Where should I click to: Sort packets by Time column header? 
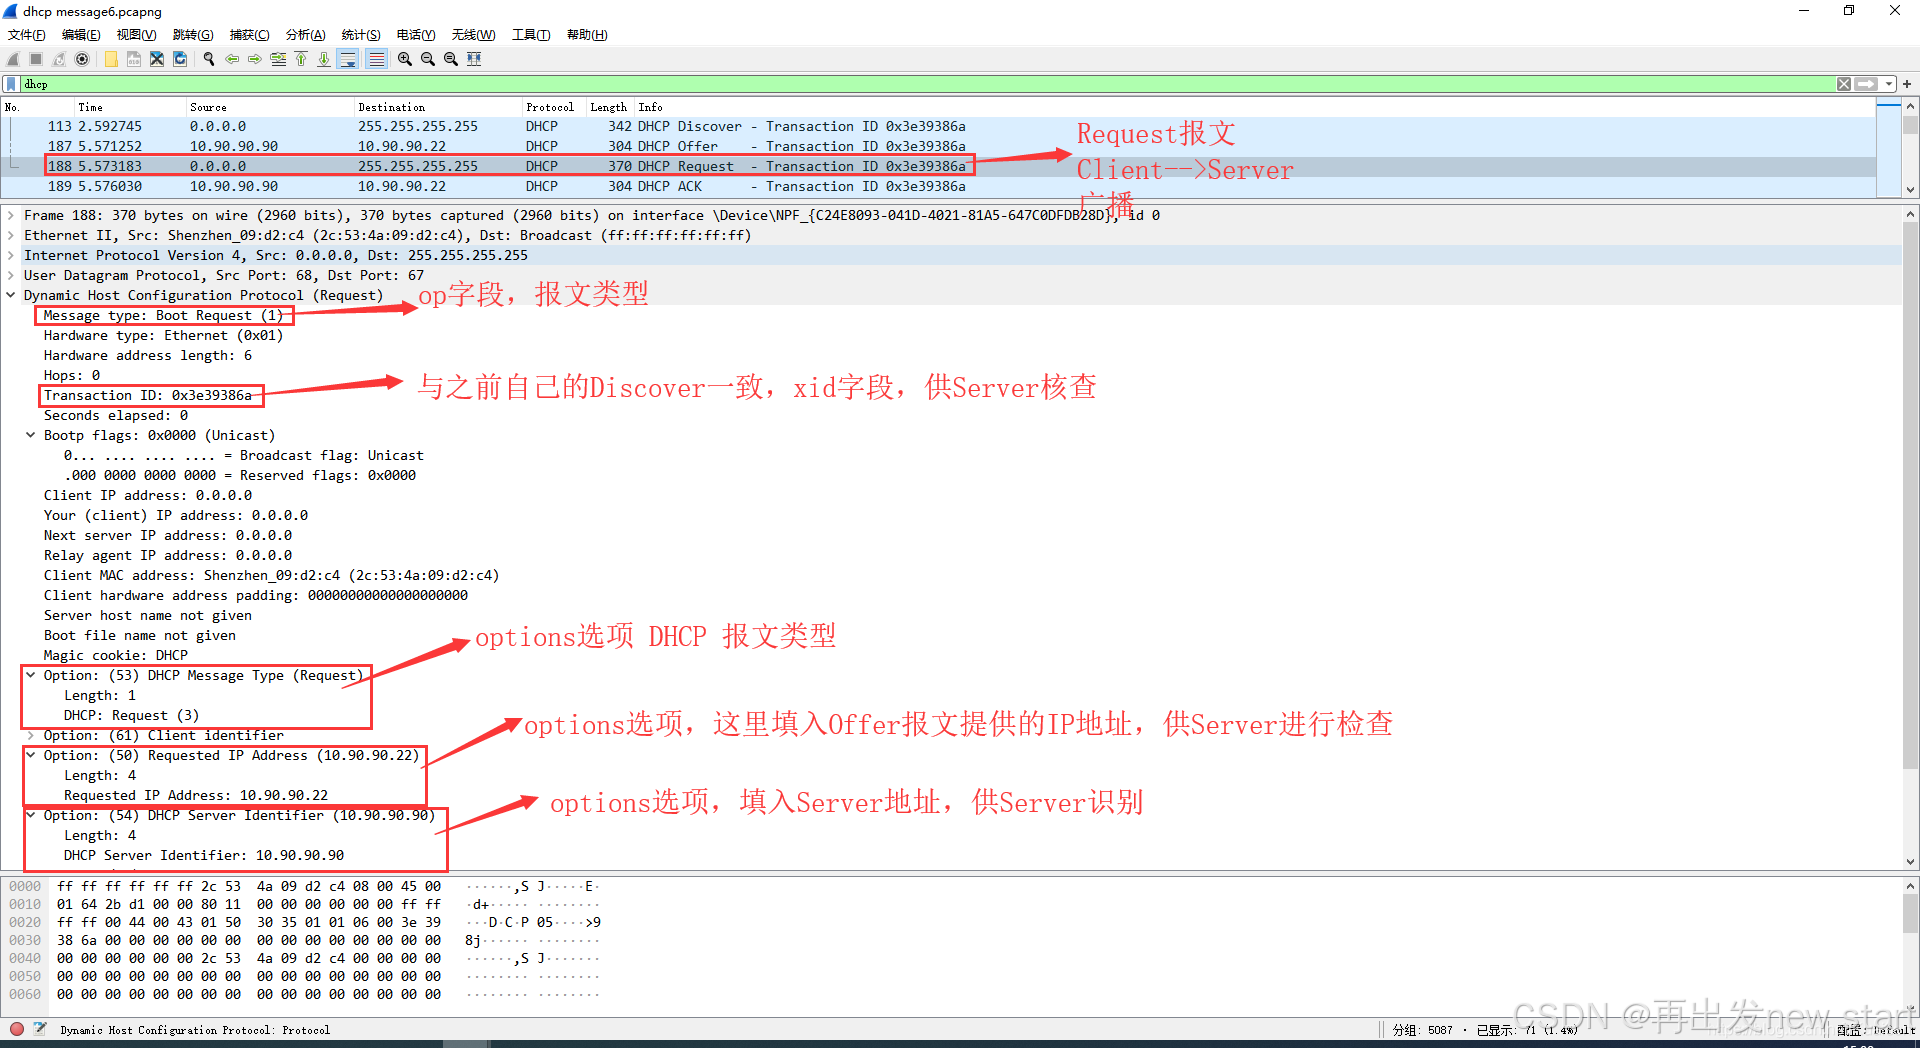click(130, 107)
